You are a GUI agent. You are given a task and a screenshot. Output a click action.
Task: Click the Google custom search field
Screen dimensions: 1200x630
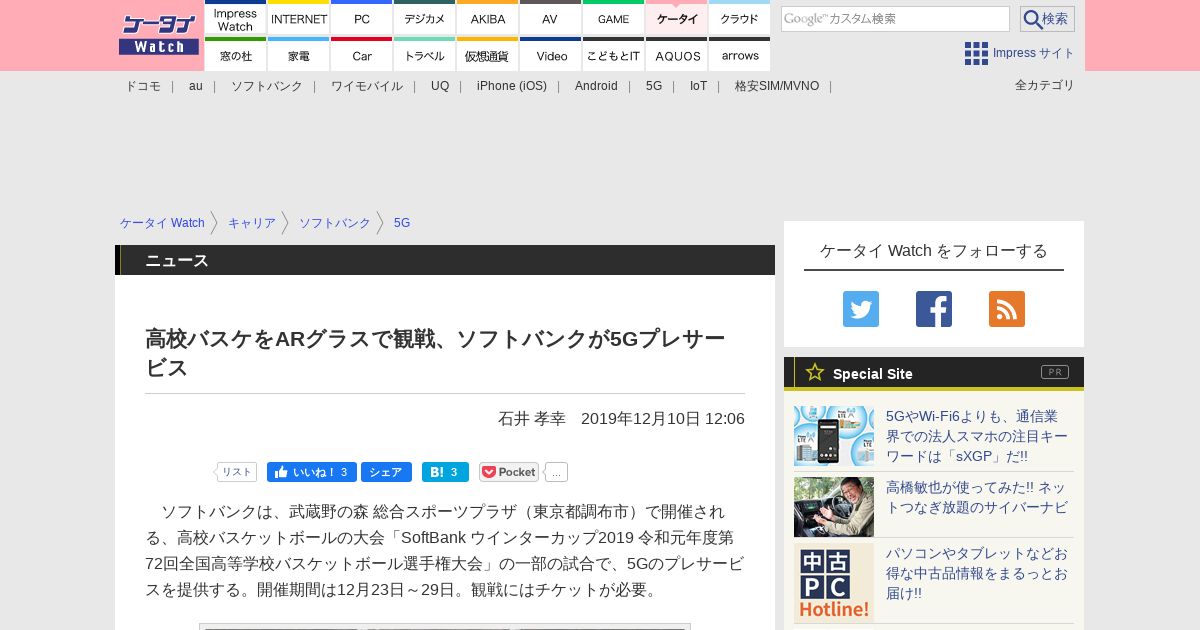(895, 19)
